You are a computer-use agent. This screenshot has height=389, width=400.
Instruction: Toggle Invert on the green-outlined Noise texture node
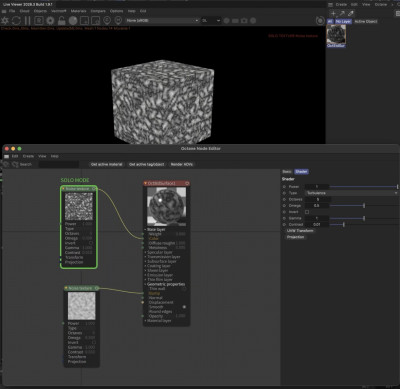91,243
